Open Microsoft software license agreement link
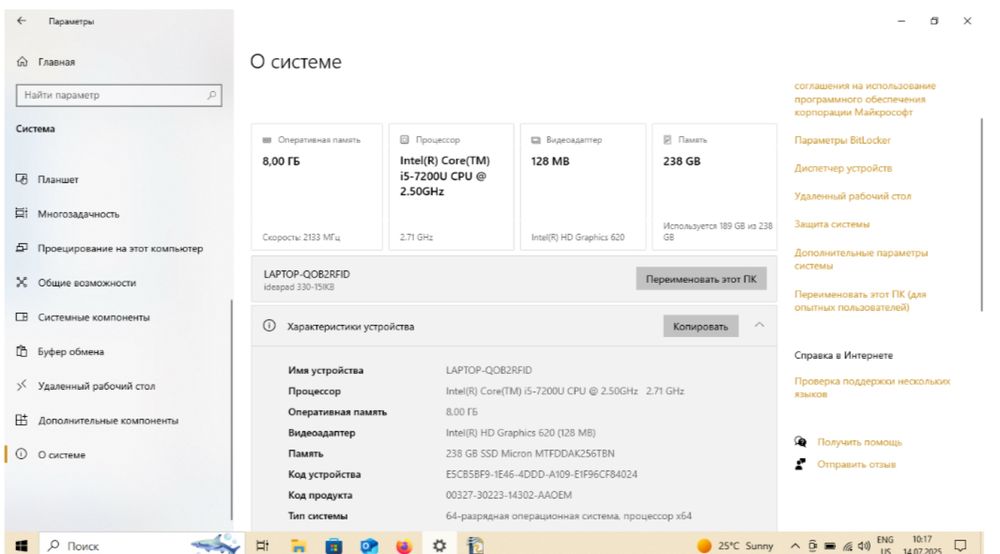 pyautogui.click(x=865, y=99)
